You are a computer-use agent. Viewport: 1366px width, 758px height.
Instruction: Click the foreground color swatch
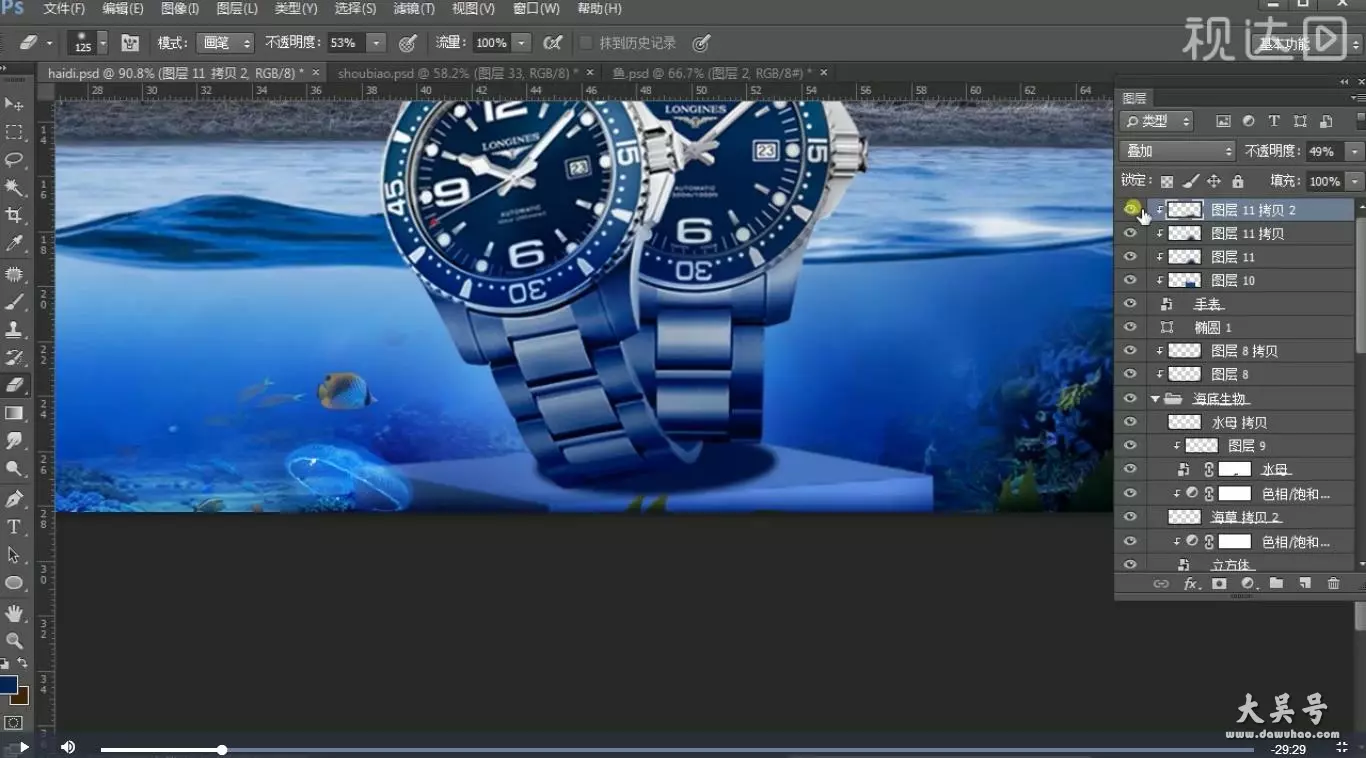[8, 685]
